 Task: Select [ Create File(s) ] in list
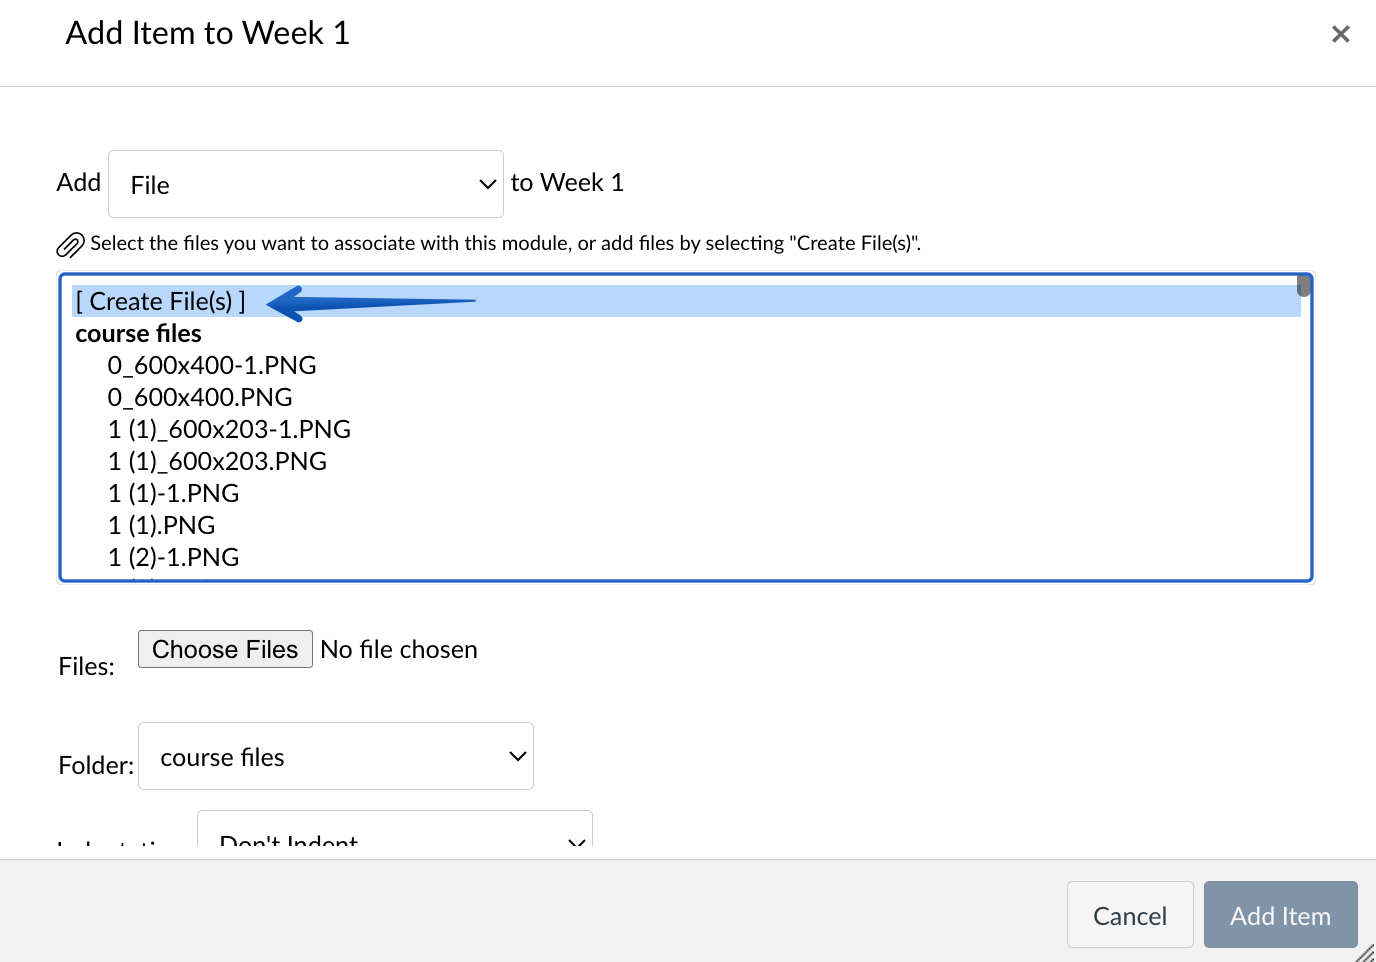160,301
